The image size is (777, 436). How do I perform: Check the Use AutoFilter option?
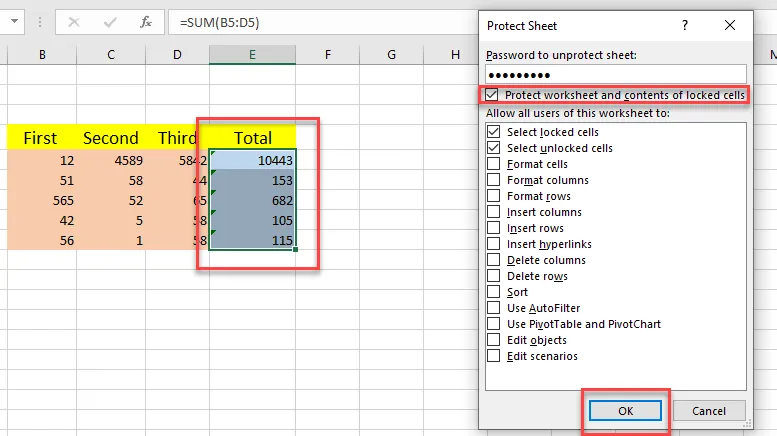pyautogui.click(x=493, y=308)
